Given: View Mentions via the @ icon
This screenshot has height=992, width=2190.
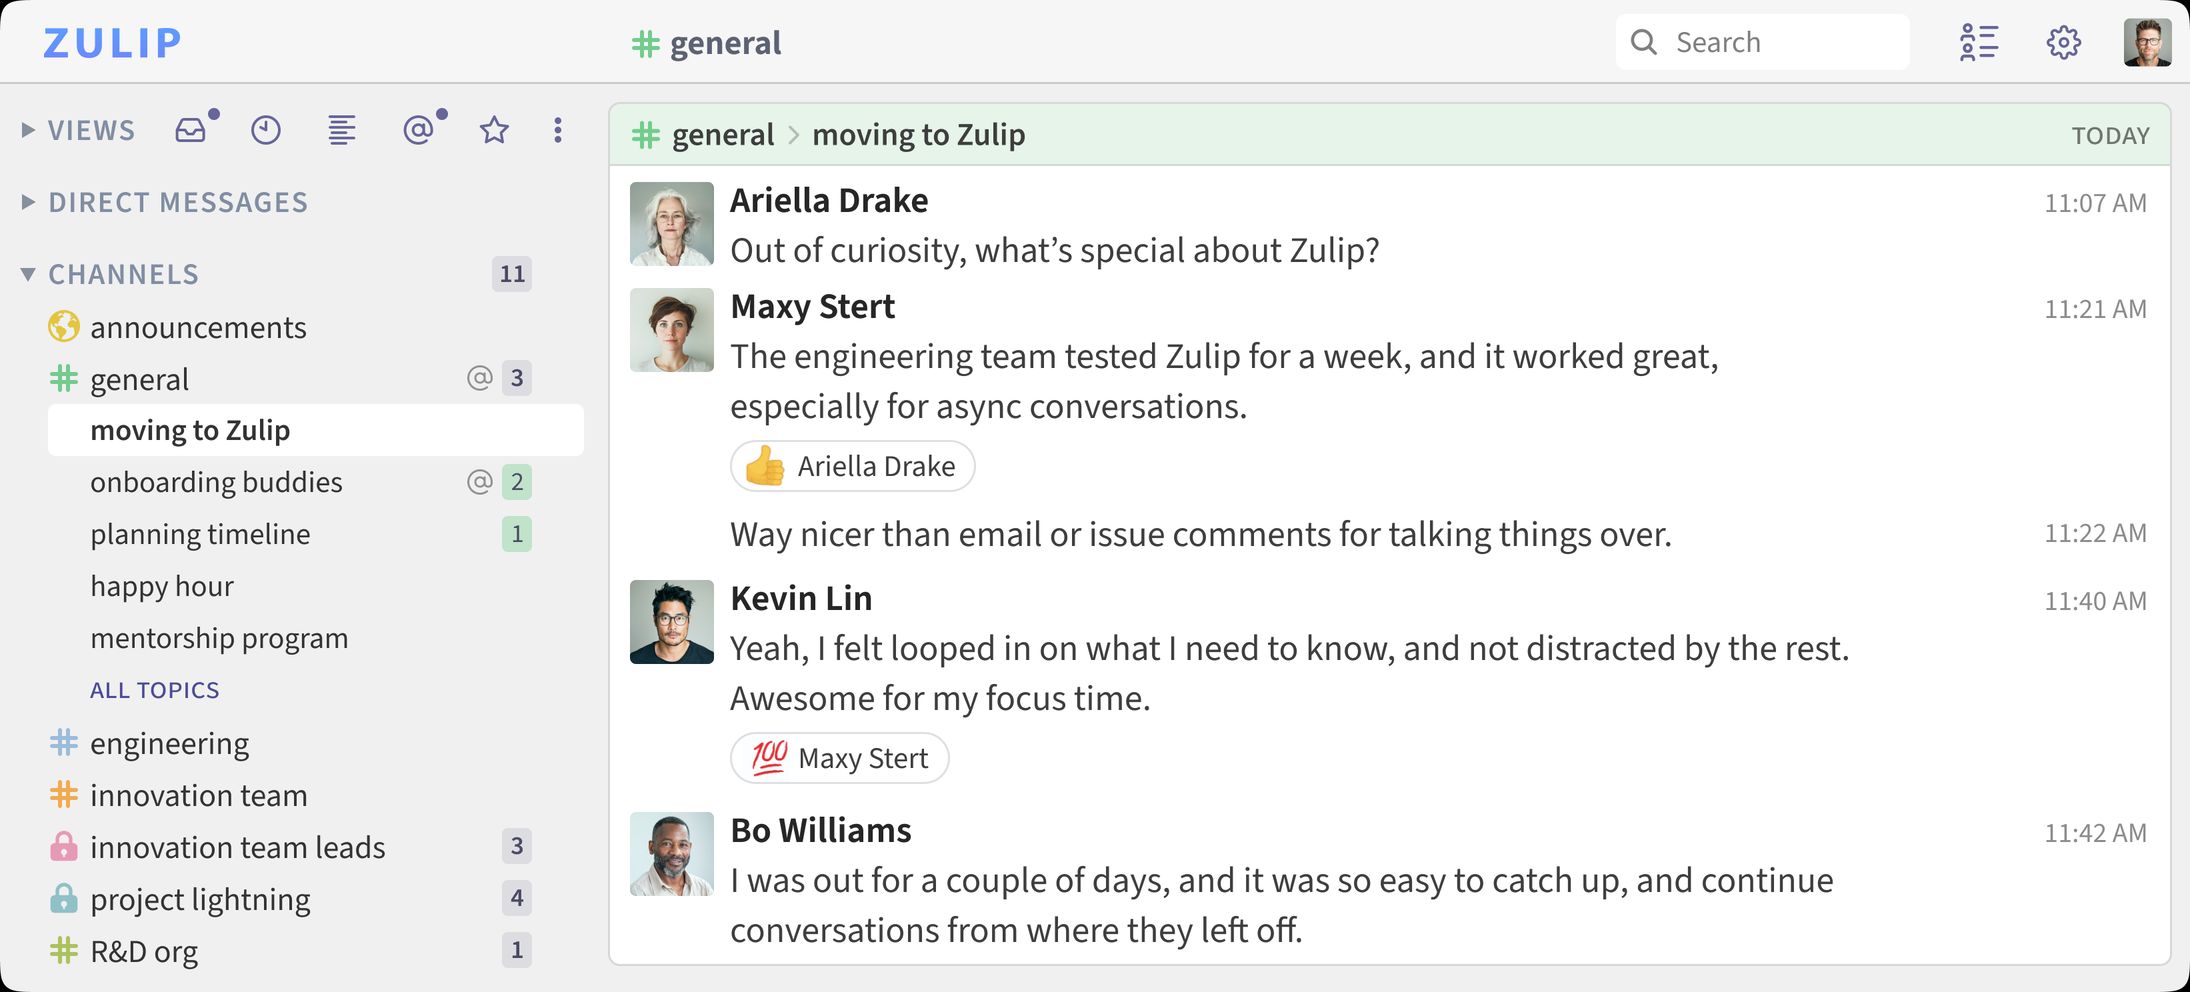Looking at the screenshot, I should pos(419,129).
